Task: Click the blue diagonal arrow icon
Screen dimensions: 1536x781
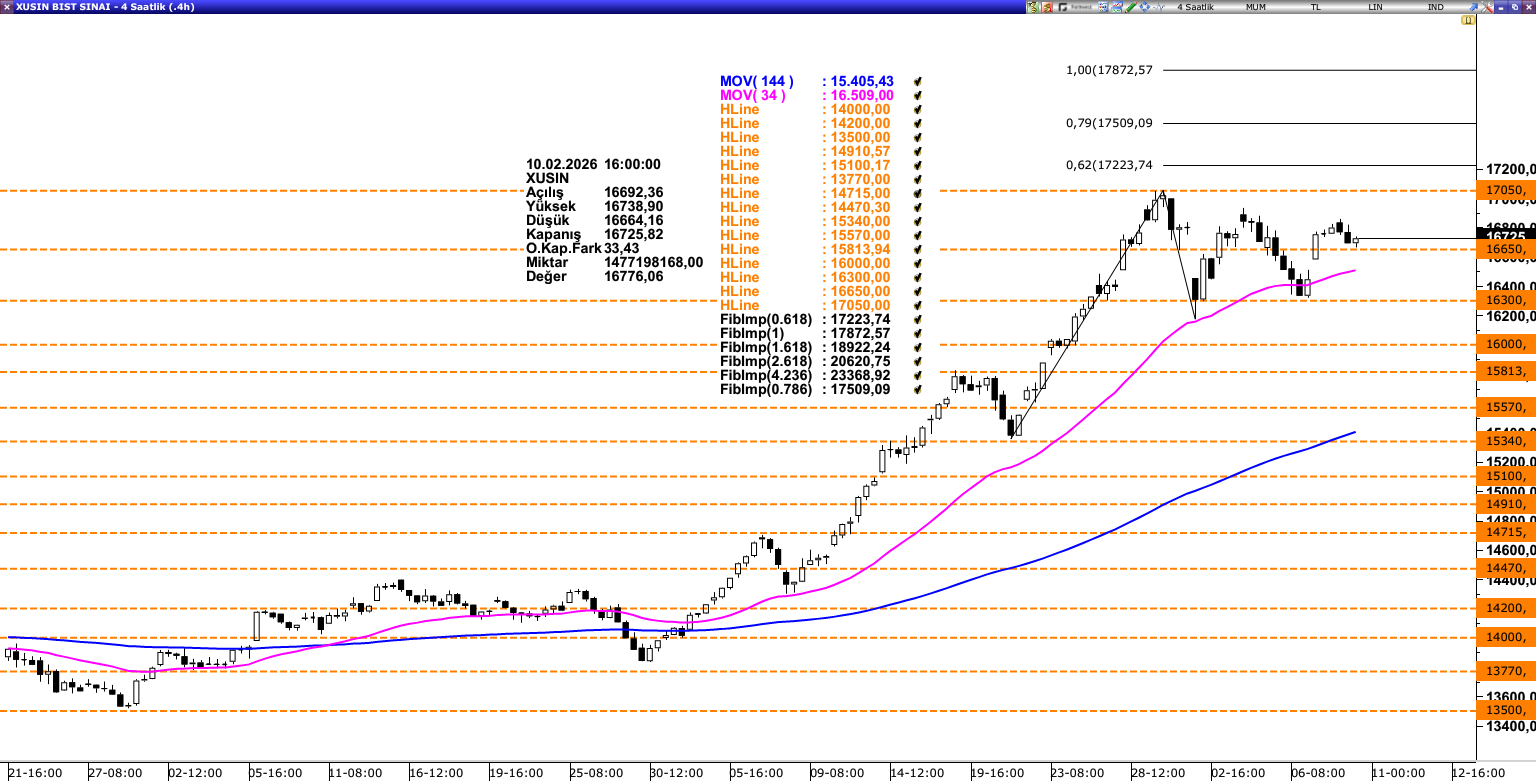Action: (1473, 7)
